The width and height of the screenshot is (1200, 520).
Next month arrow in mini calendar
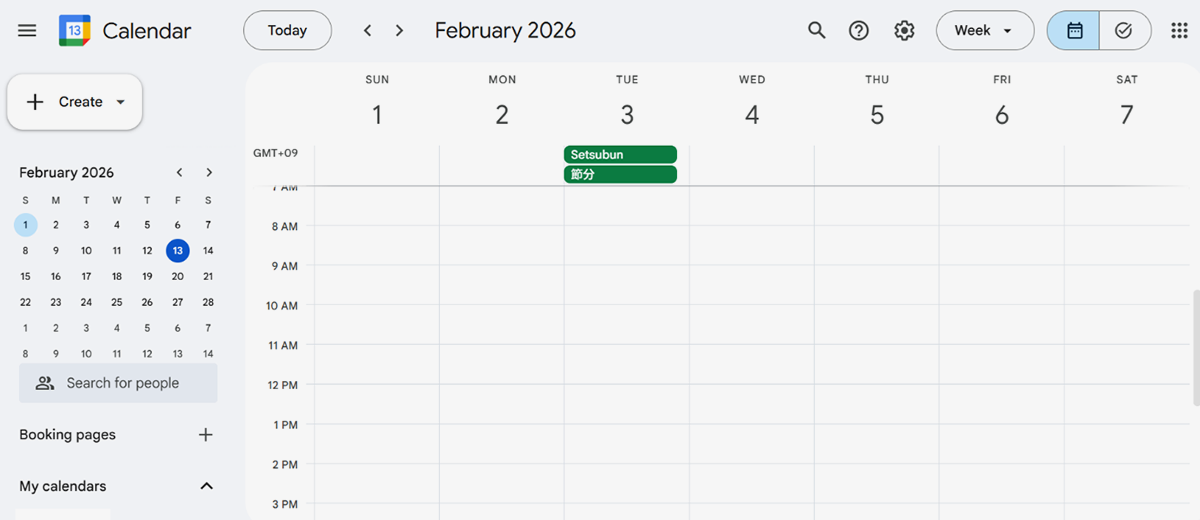(209, 172)
